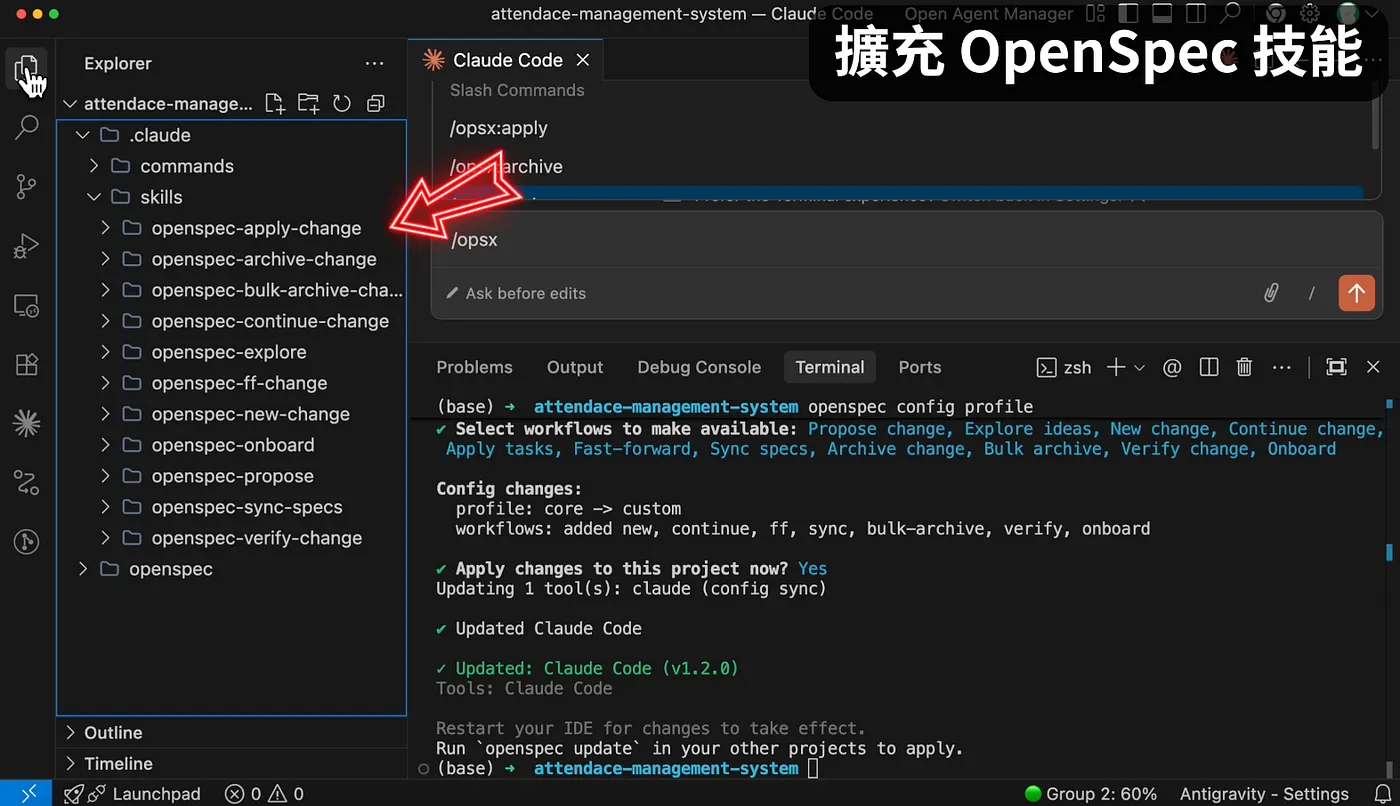
Task: Open Explorer more actions ellipsis menu
Action: [x=375, y=63]
